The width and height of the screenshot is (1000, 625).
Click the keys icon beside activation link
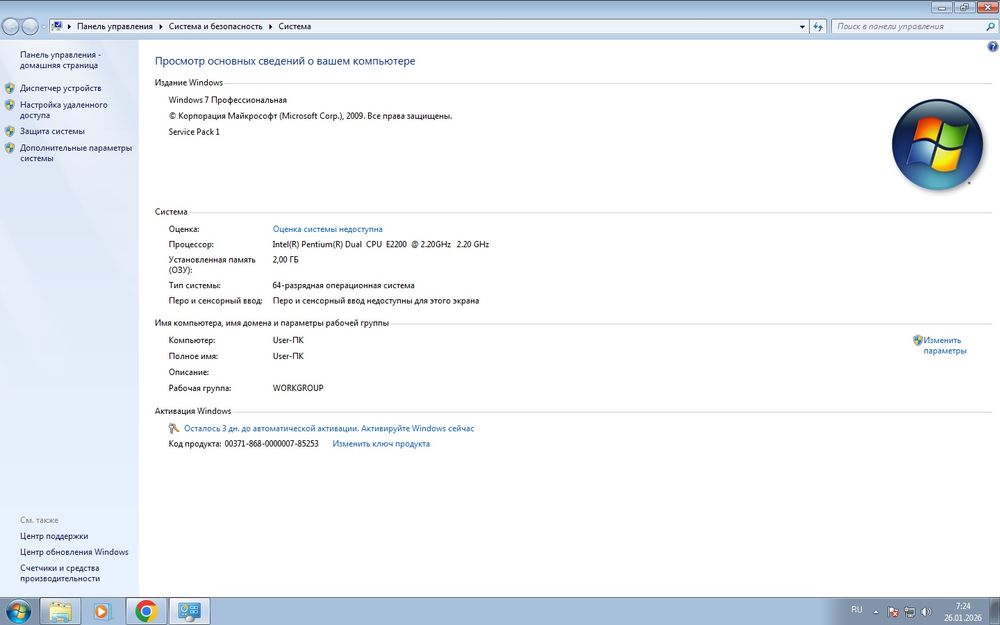pos(173,429)
